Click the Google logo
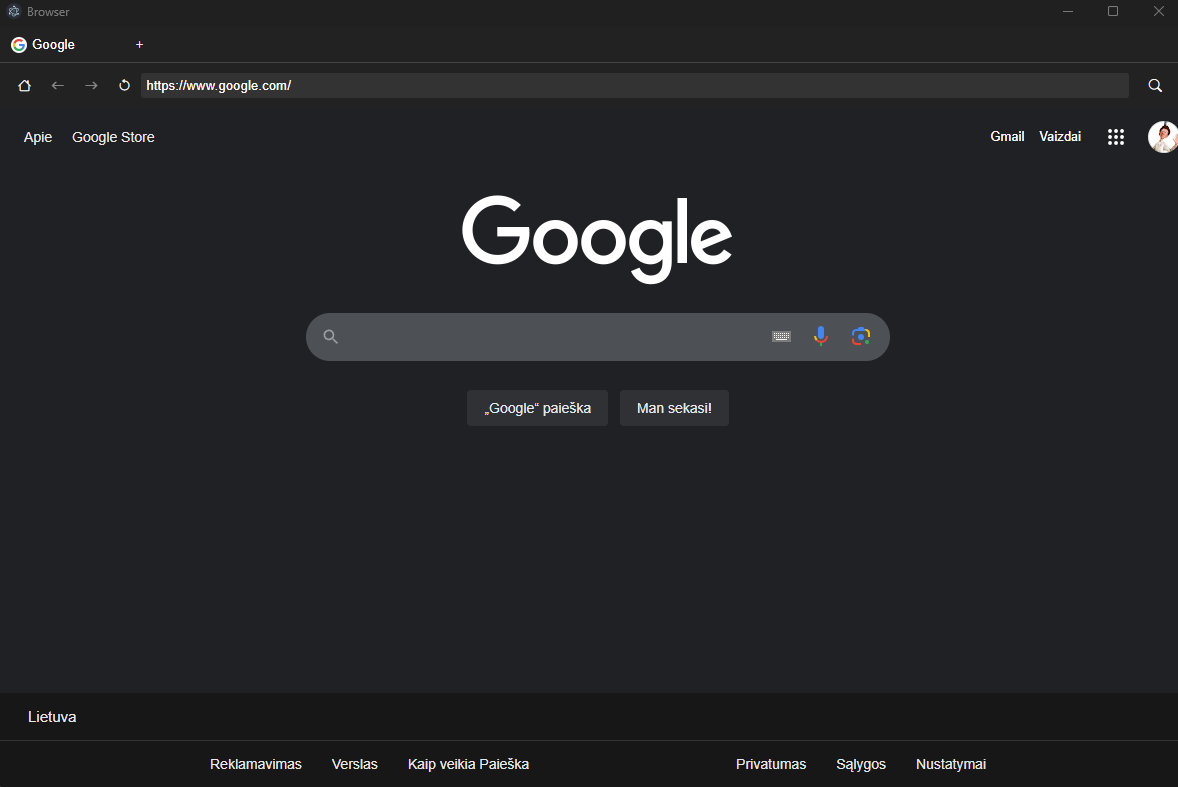The width and height of the screenshot is (1178, 787). point(597,239)
